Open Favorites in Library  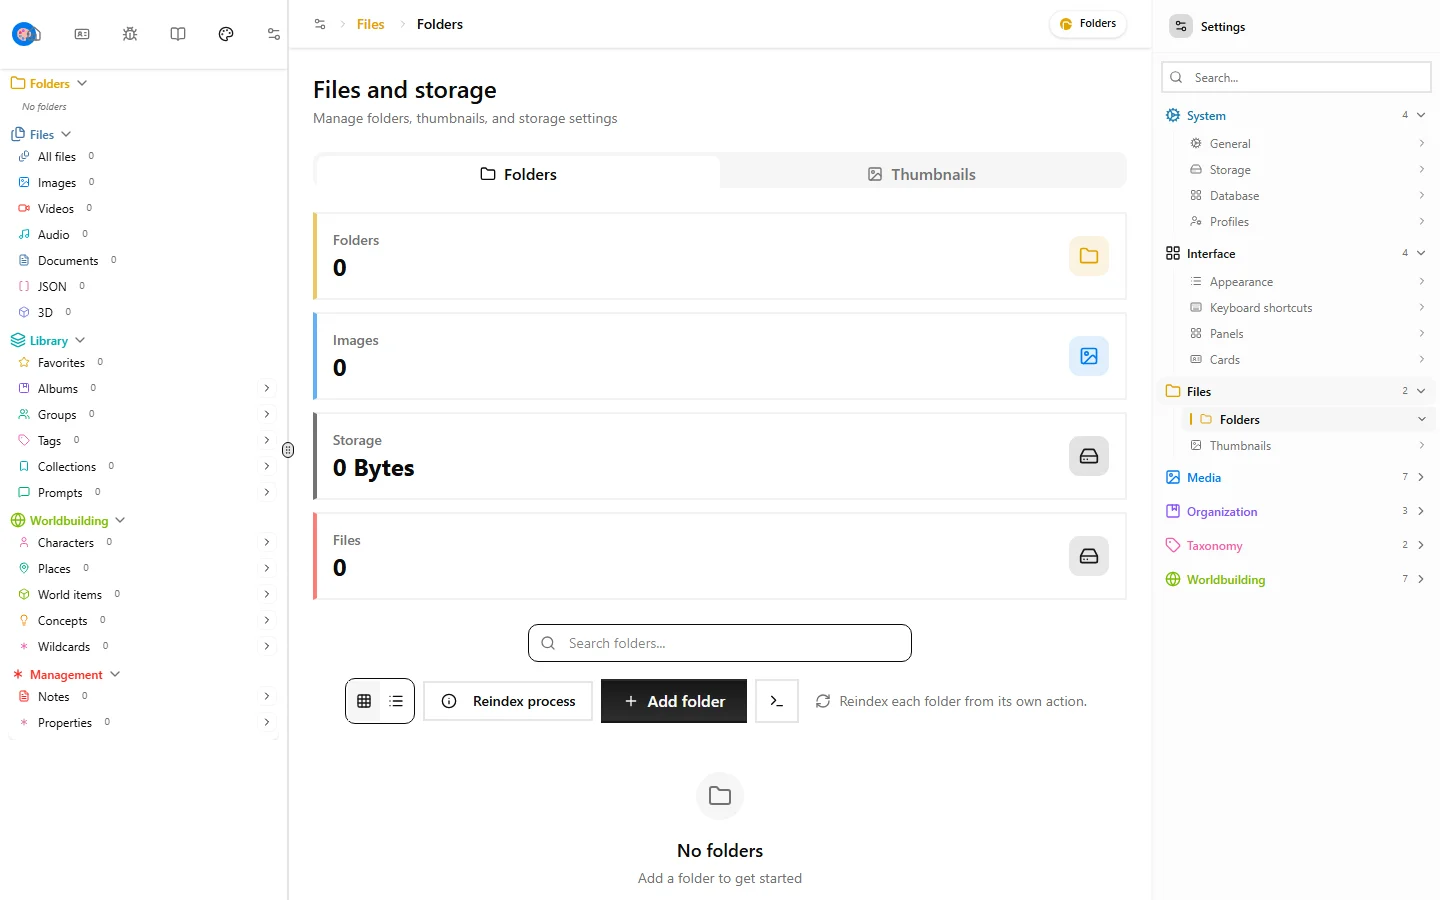click(x=61, y=363)
